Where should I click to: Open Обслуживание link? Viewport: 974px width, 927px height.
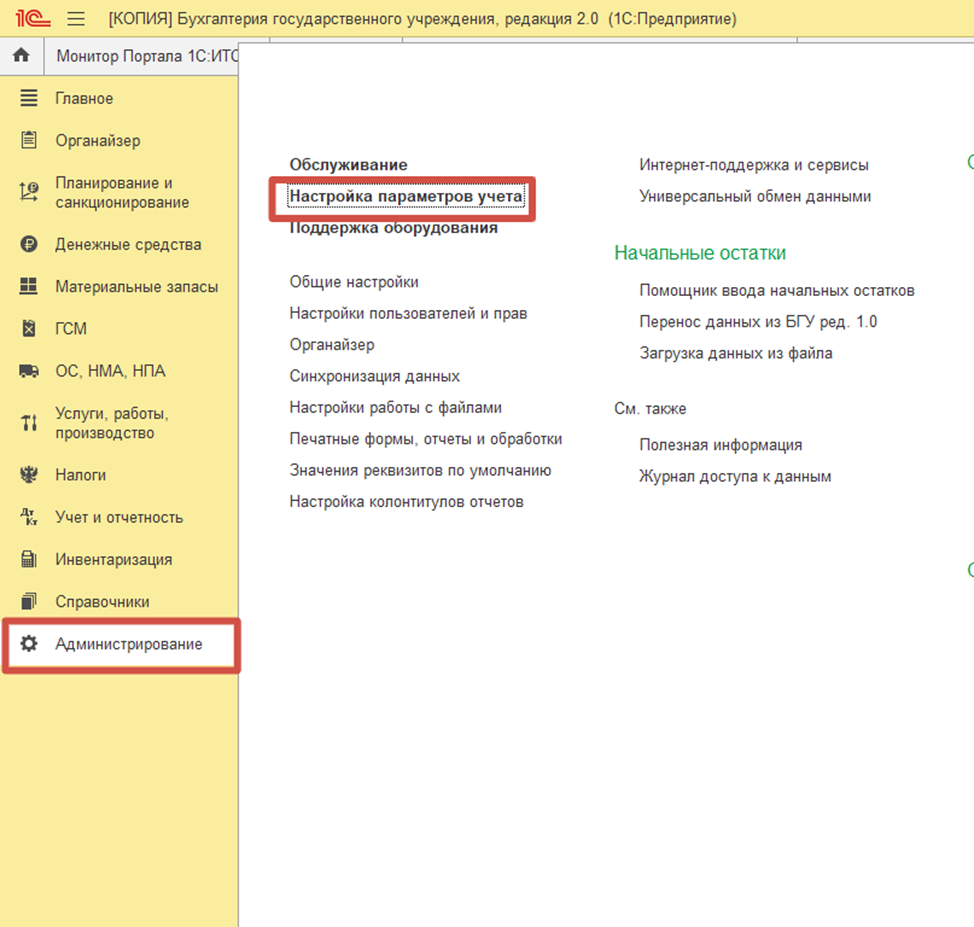click(x=348, y=165)
